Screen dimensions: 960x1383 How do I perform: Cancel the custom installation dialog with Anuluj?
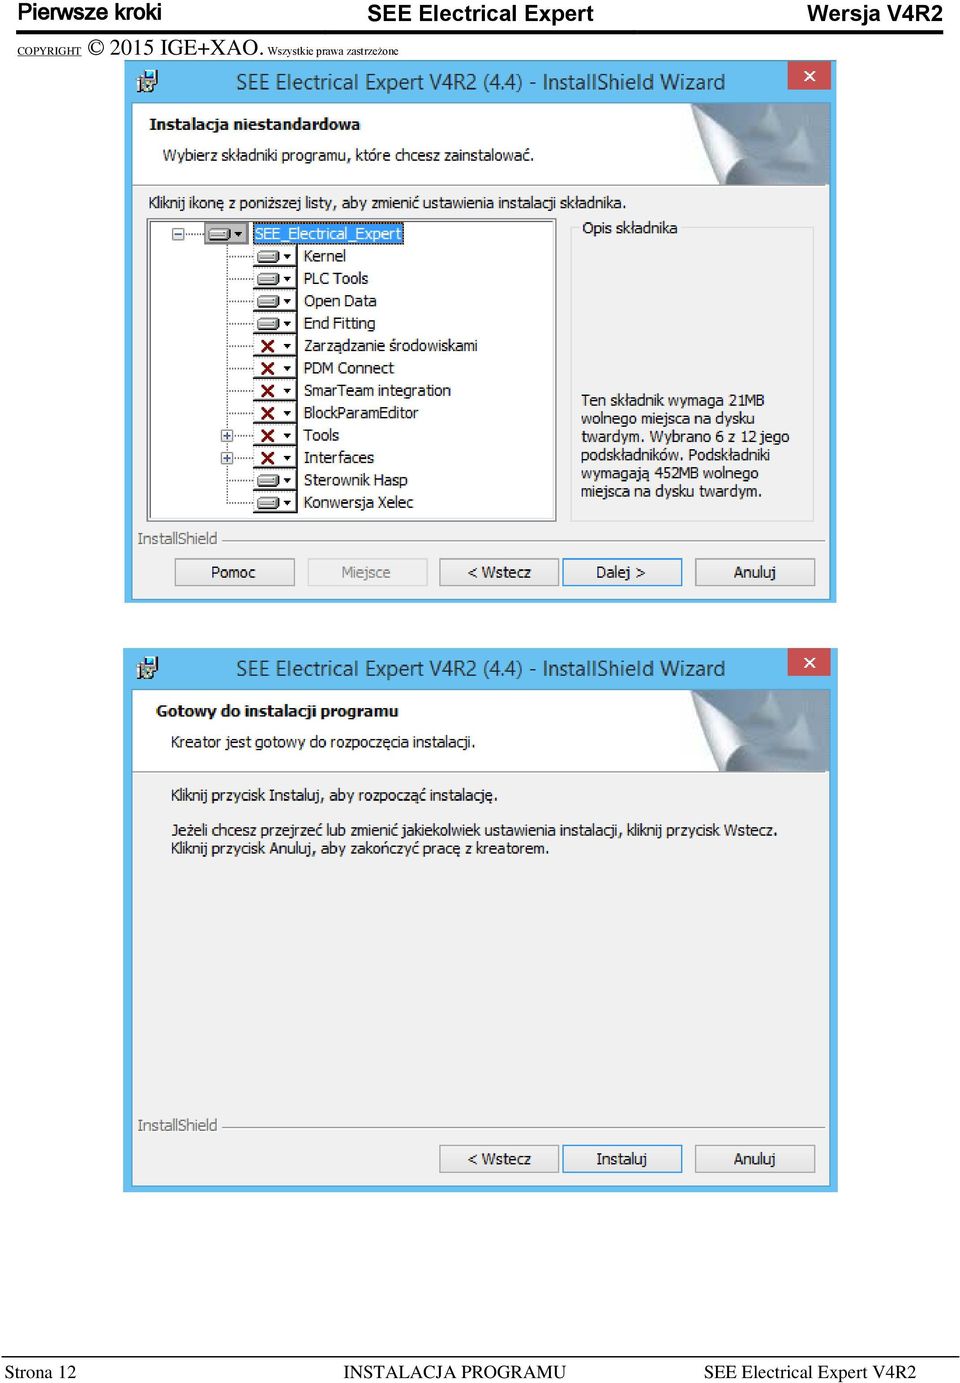pos(755,572)
